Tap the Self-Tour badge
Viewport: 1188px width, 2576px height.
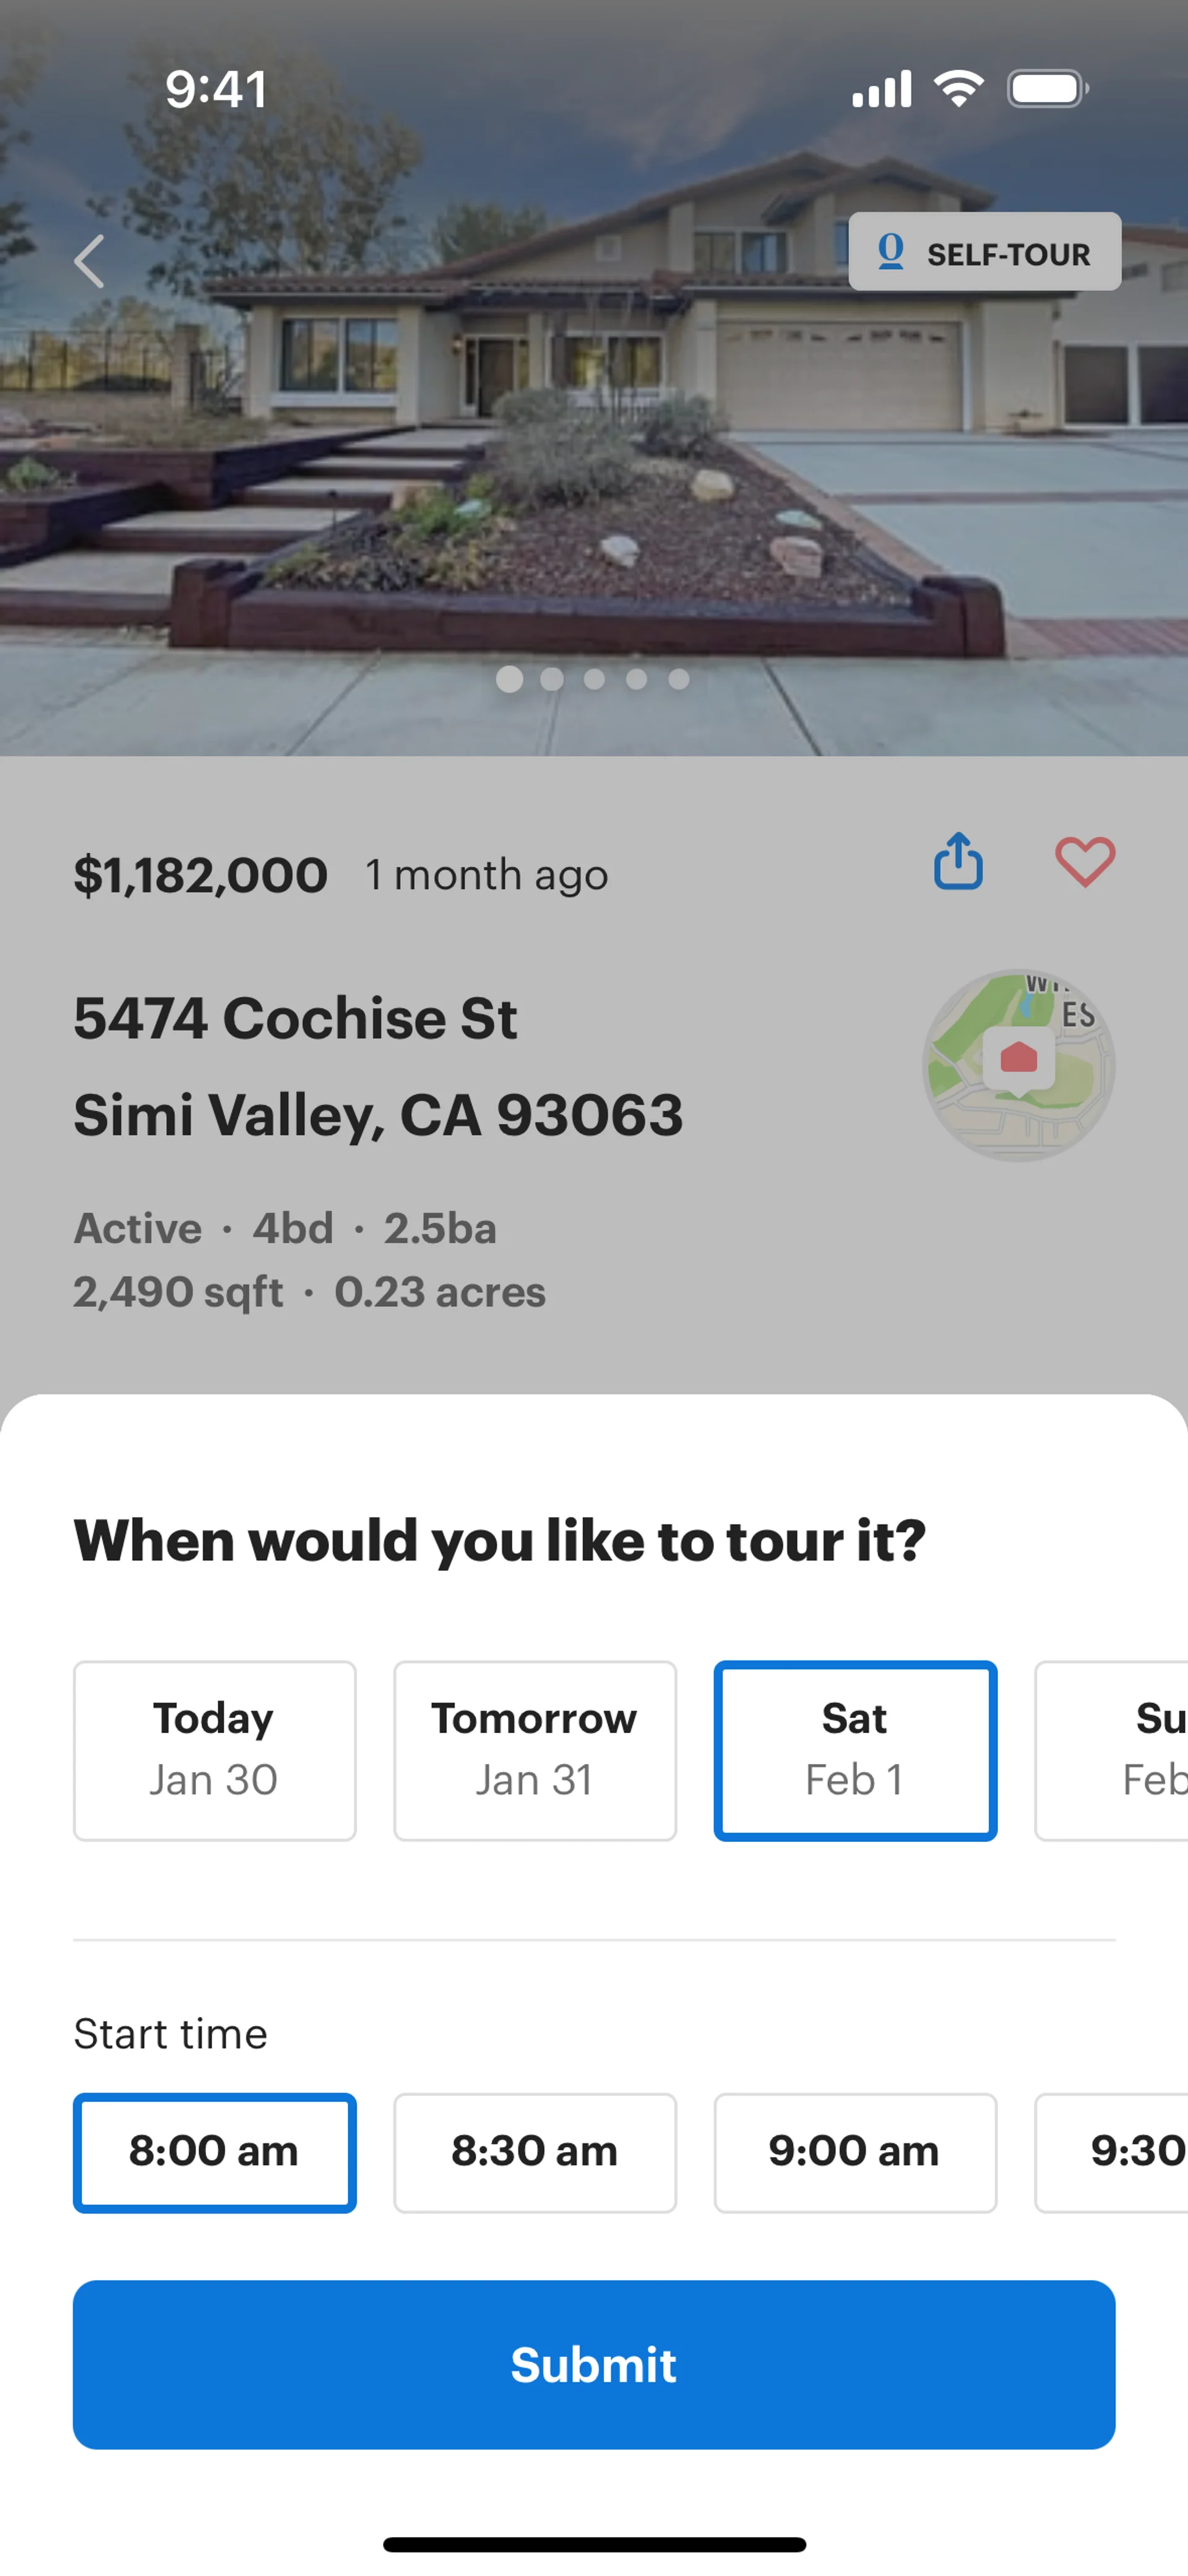click(984, 252)
